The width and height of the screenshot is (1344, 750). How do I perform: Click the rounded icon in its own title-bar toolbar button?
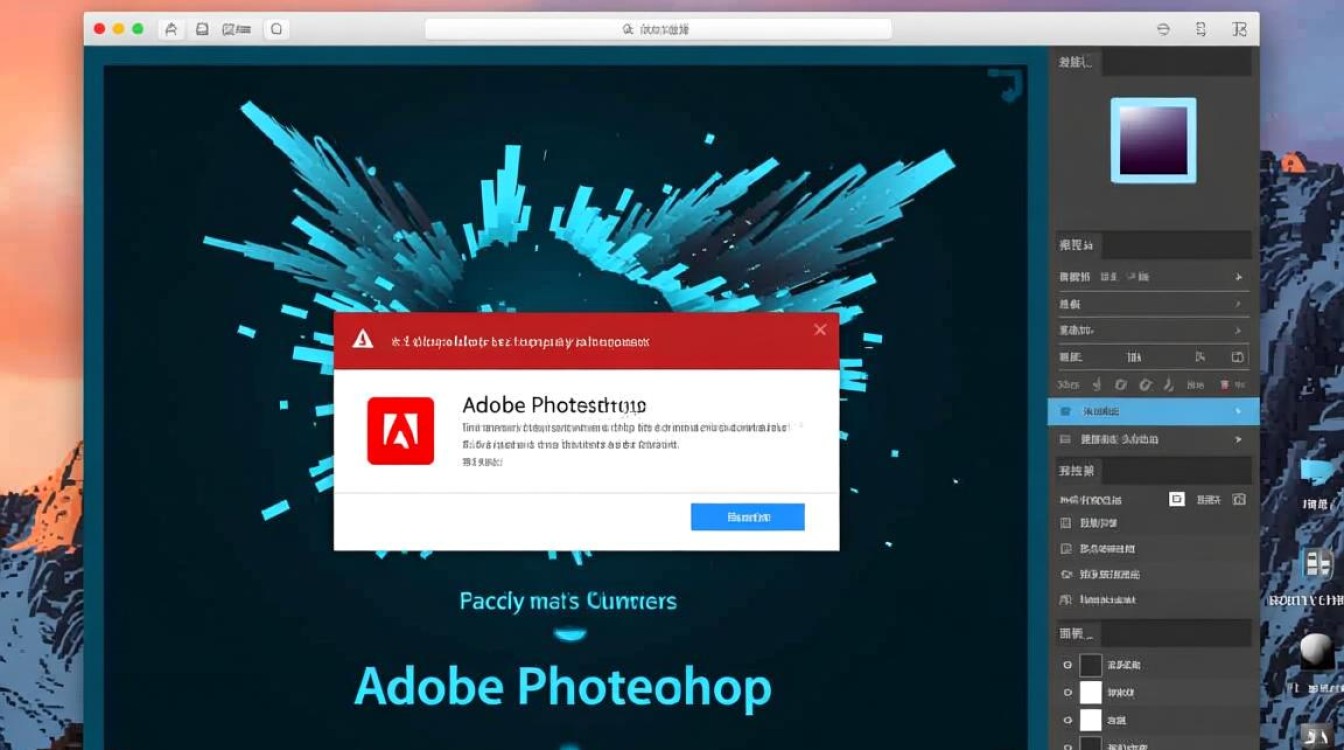coord(277,29)
